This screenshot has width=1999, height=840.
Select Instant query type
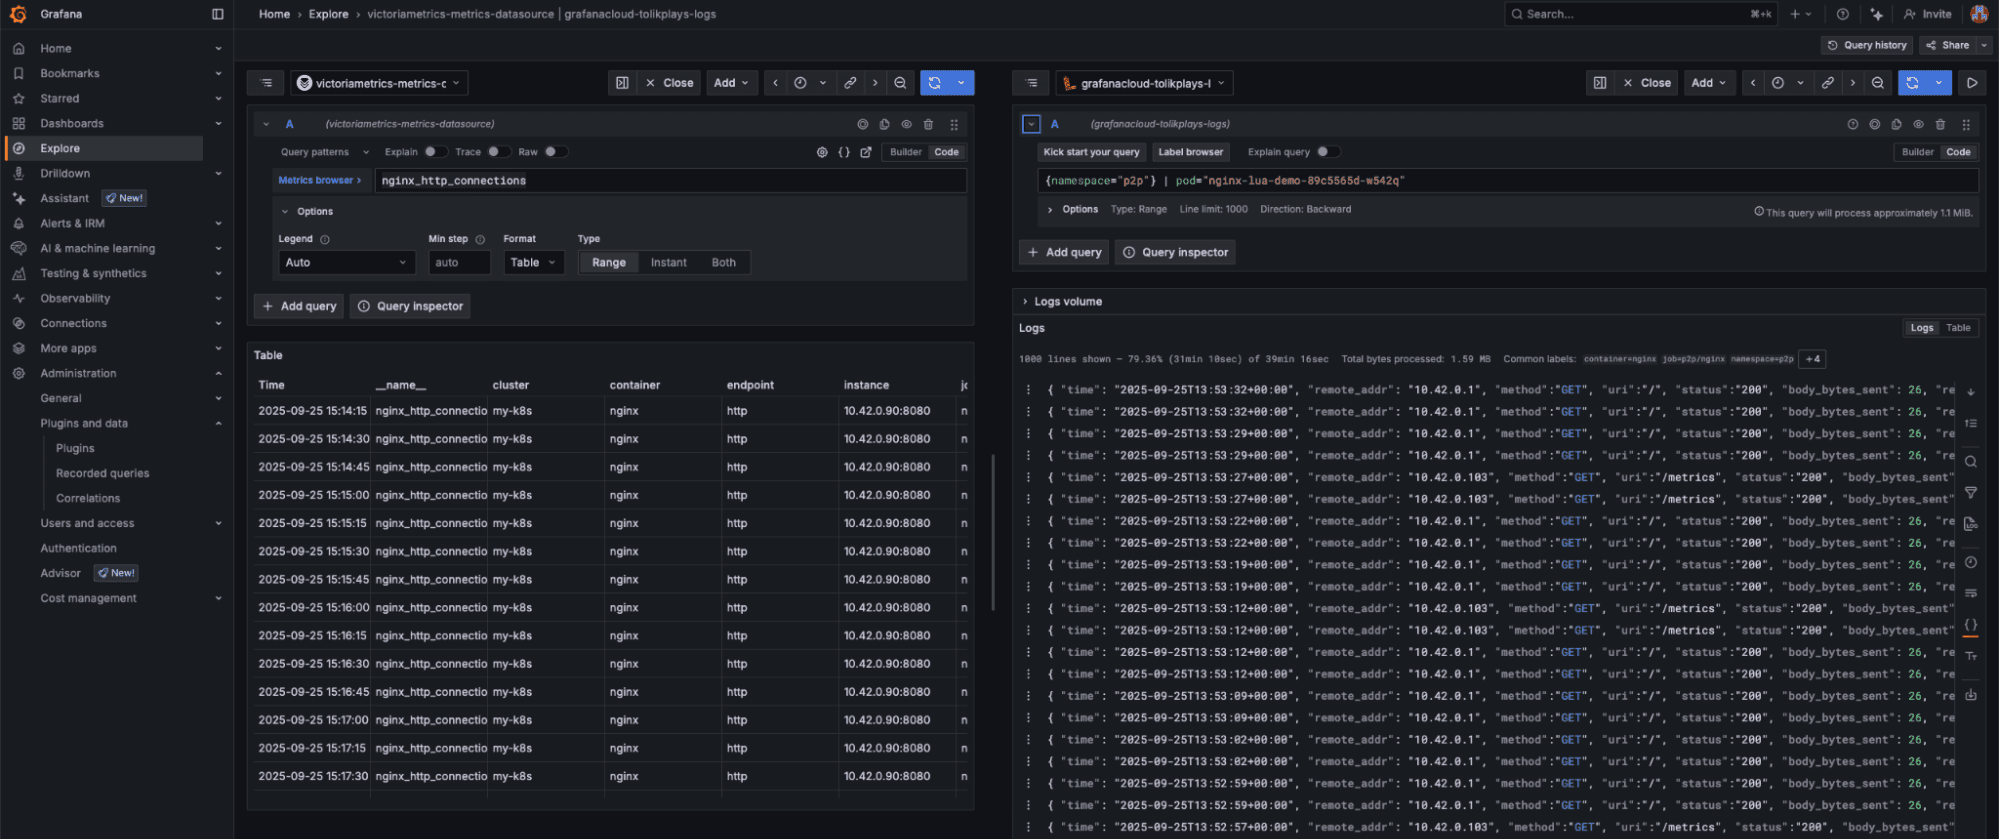tap(668, 262)
